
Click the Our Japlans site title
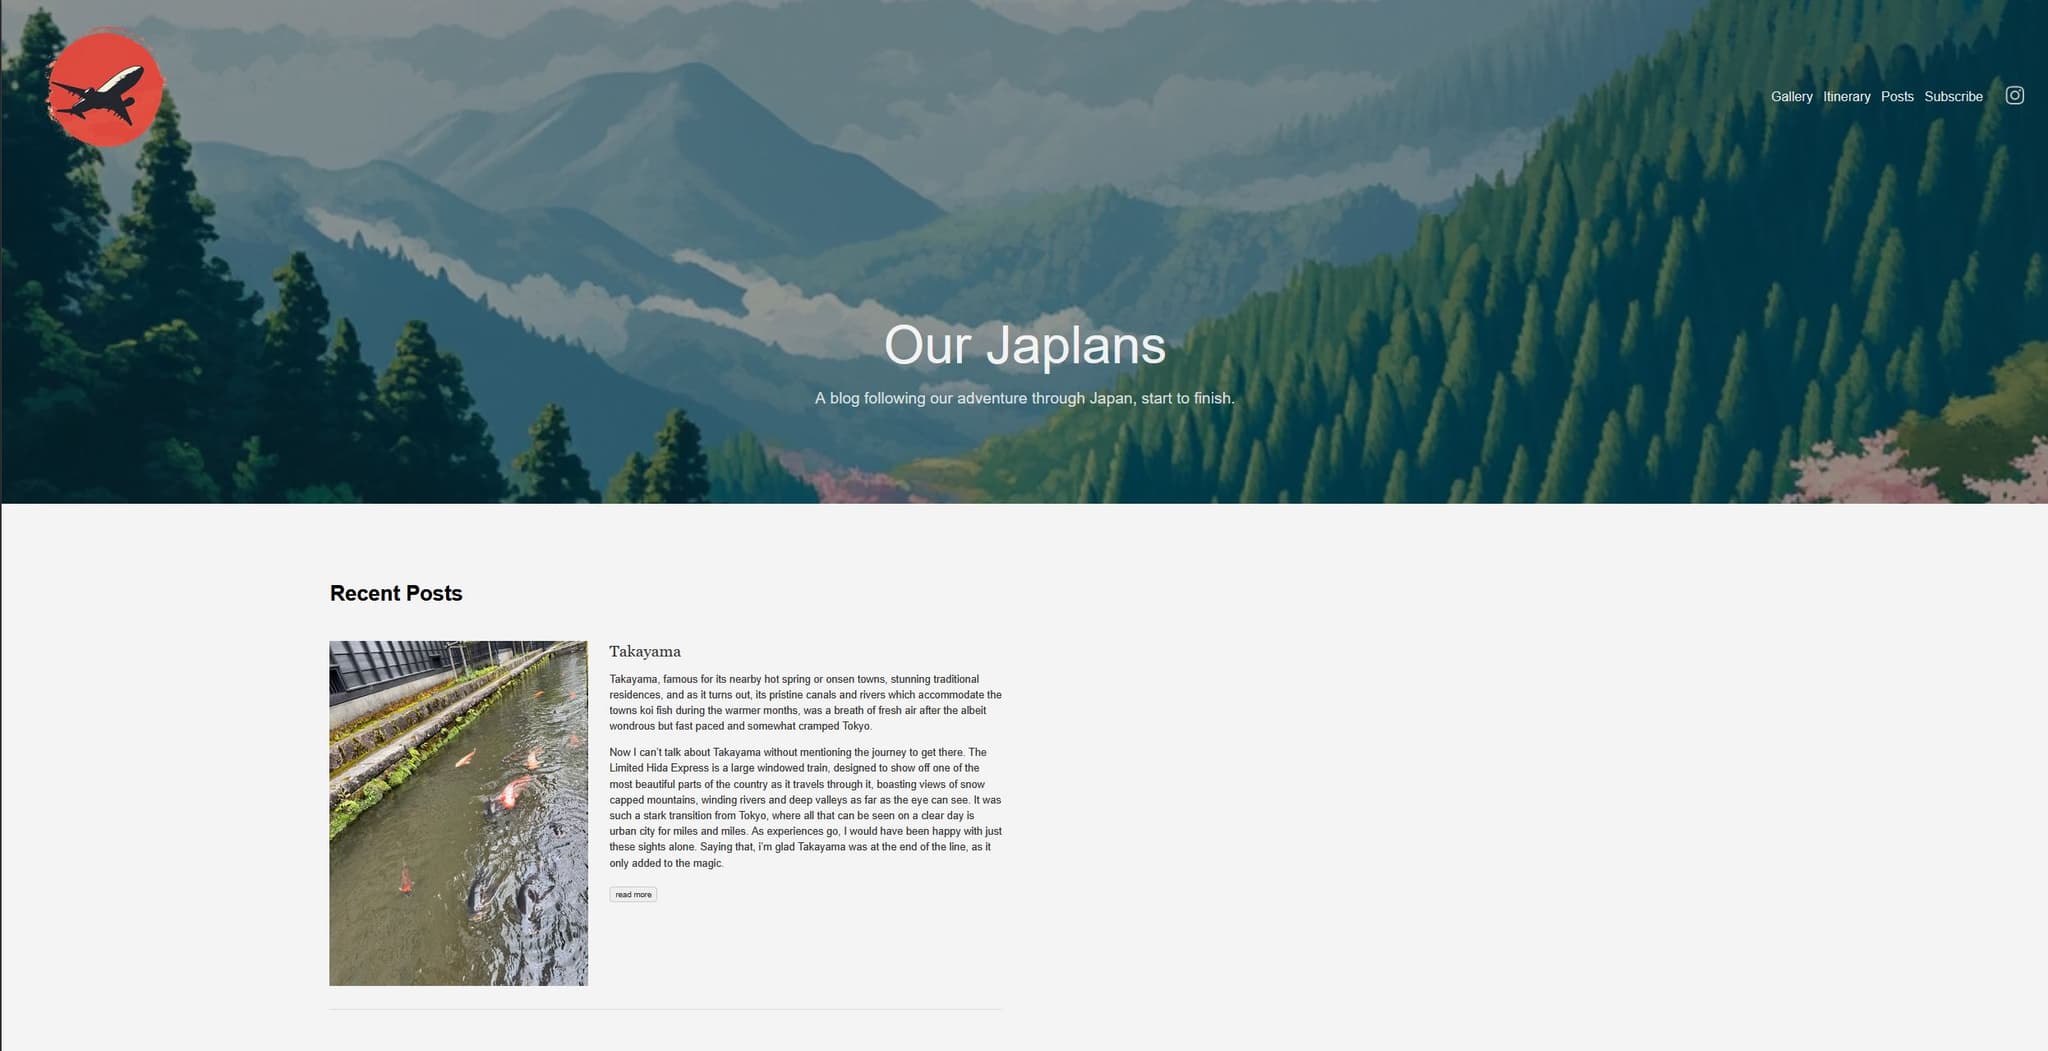tap(1024, 345)
